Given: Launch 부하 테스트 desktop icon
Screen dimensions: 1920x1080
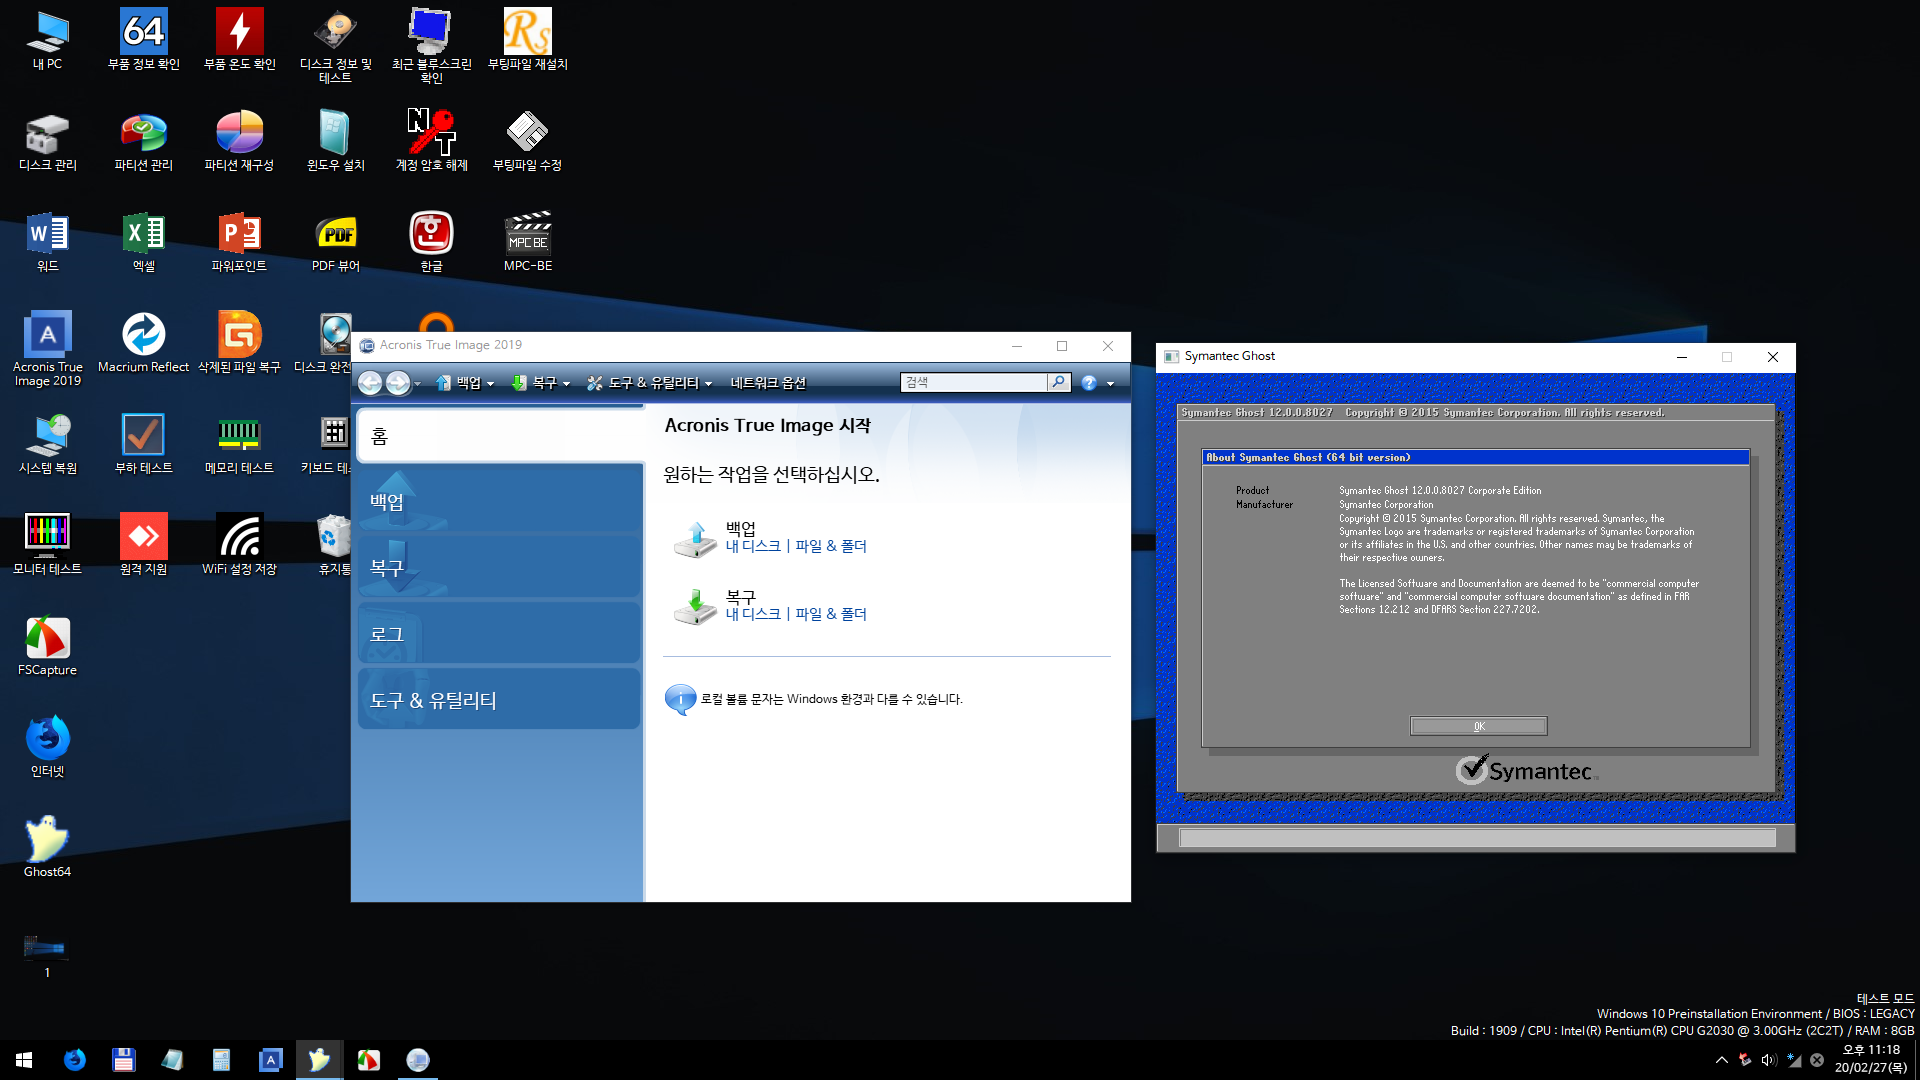Looking at the screenshot, I should coord(144,444).
